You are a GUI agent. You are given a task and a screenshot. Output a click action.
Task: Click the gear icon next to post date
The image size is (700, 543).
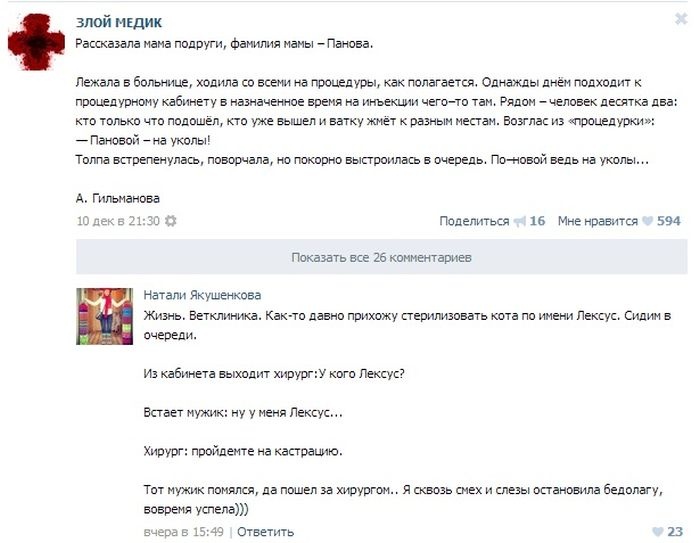click(x=171, y=221)
